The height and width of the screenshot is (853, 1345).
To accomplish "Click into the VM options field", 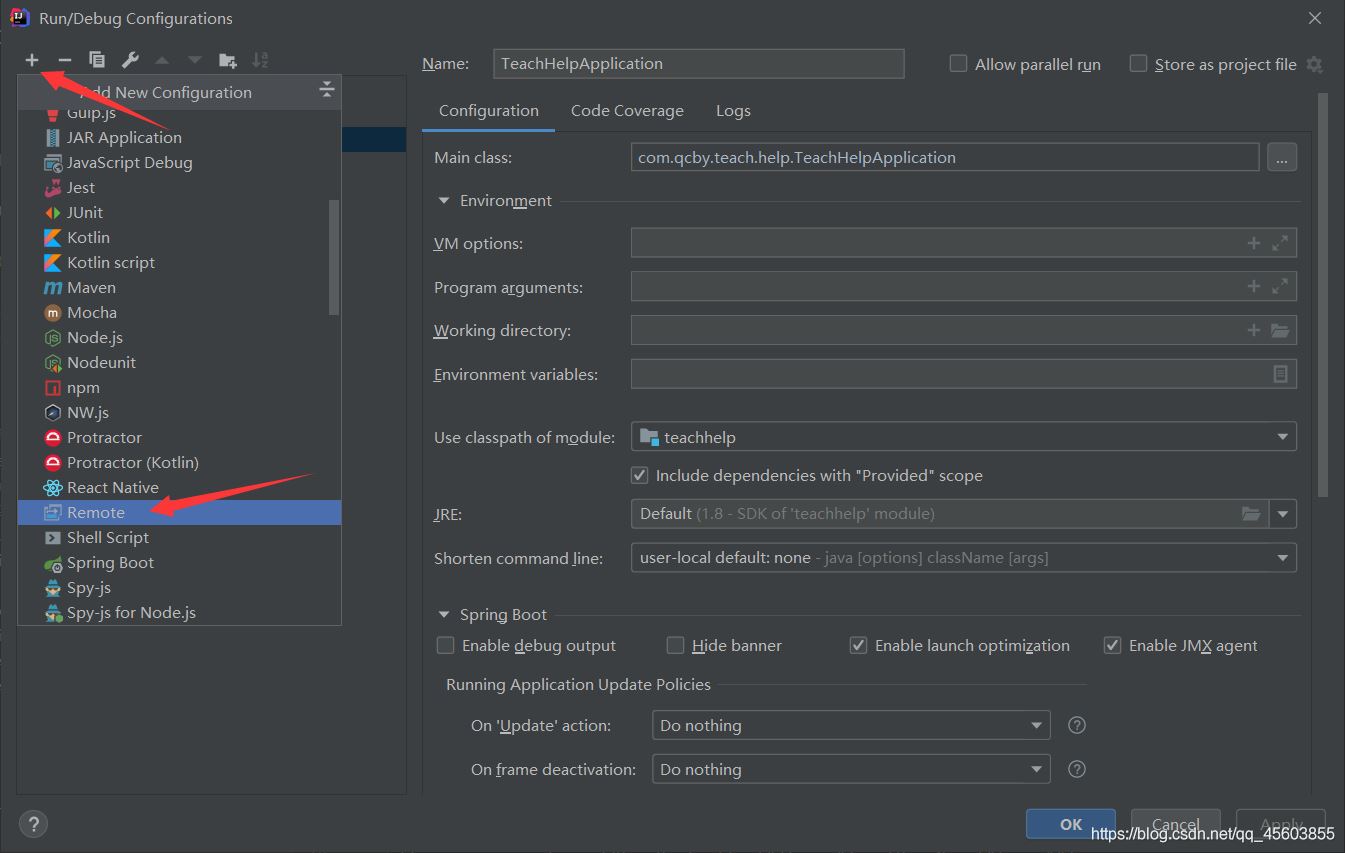I will pyautogui.click(x=935, y=244).
